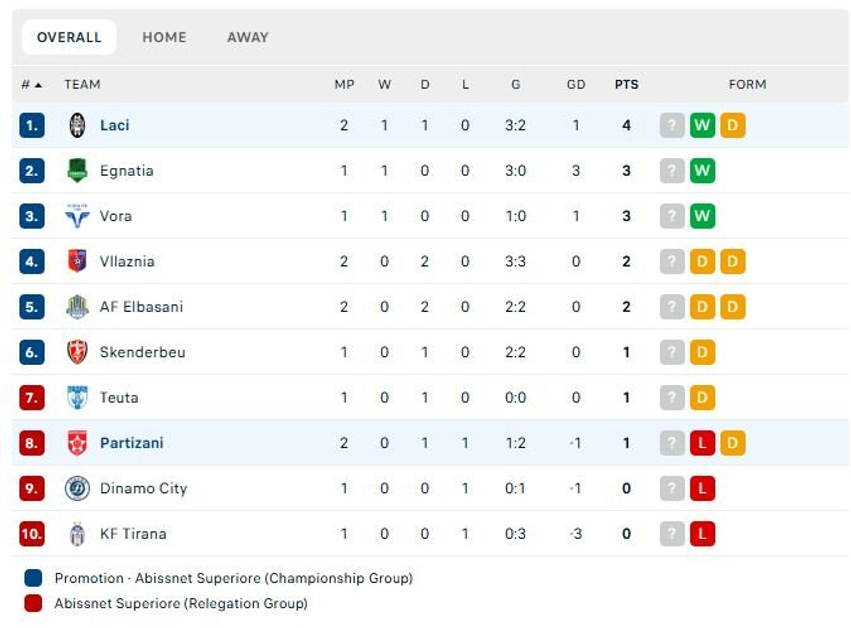Switch to the HOME standings tab
This screenshot has height=628, width=851.
pos(164,37)
